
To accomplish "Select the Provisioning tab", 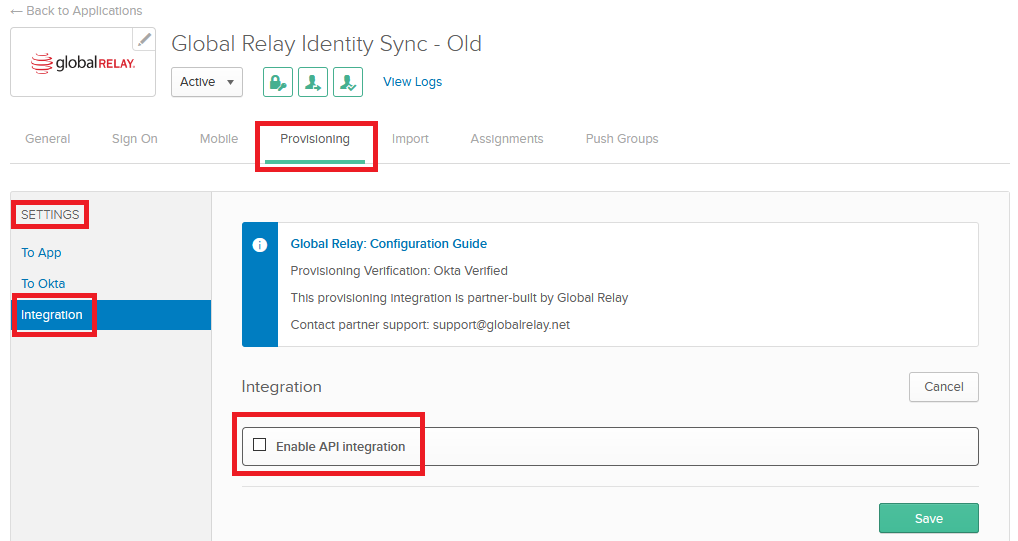I will click(315, 139).
